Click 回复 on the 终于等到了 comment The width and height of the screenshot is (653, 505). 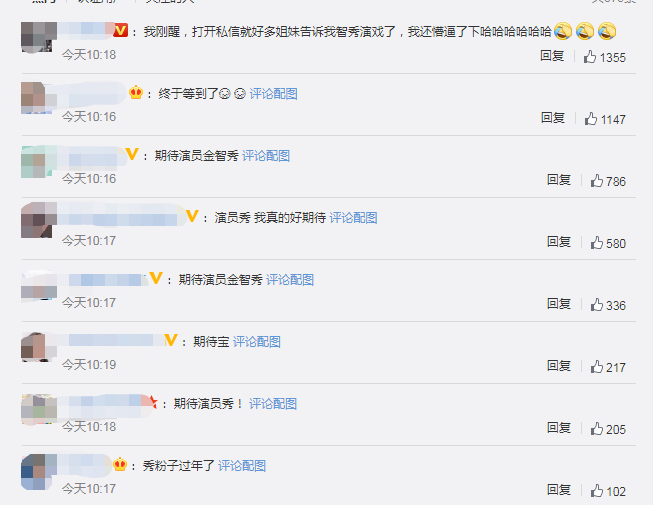(x=553, y=118)
